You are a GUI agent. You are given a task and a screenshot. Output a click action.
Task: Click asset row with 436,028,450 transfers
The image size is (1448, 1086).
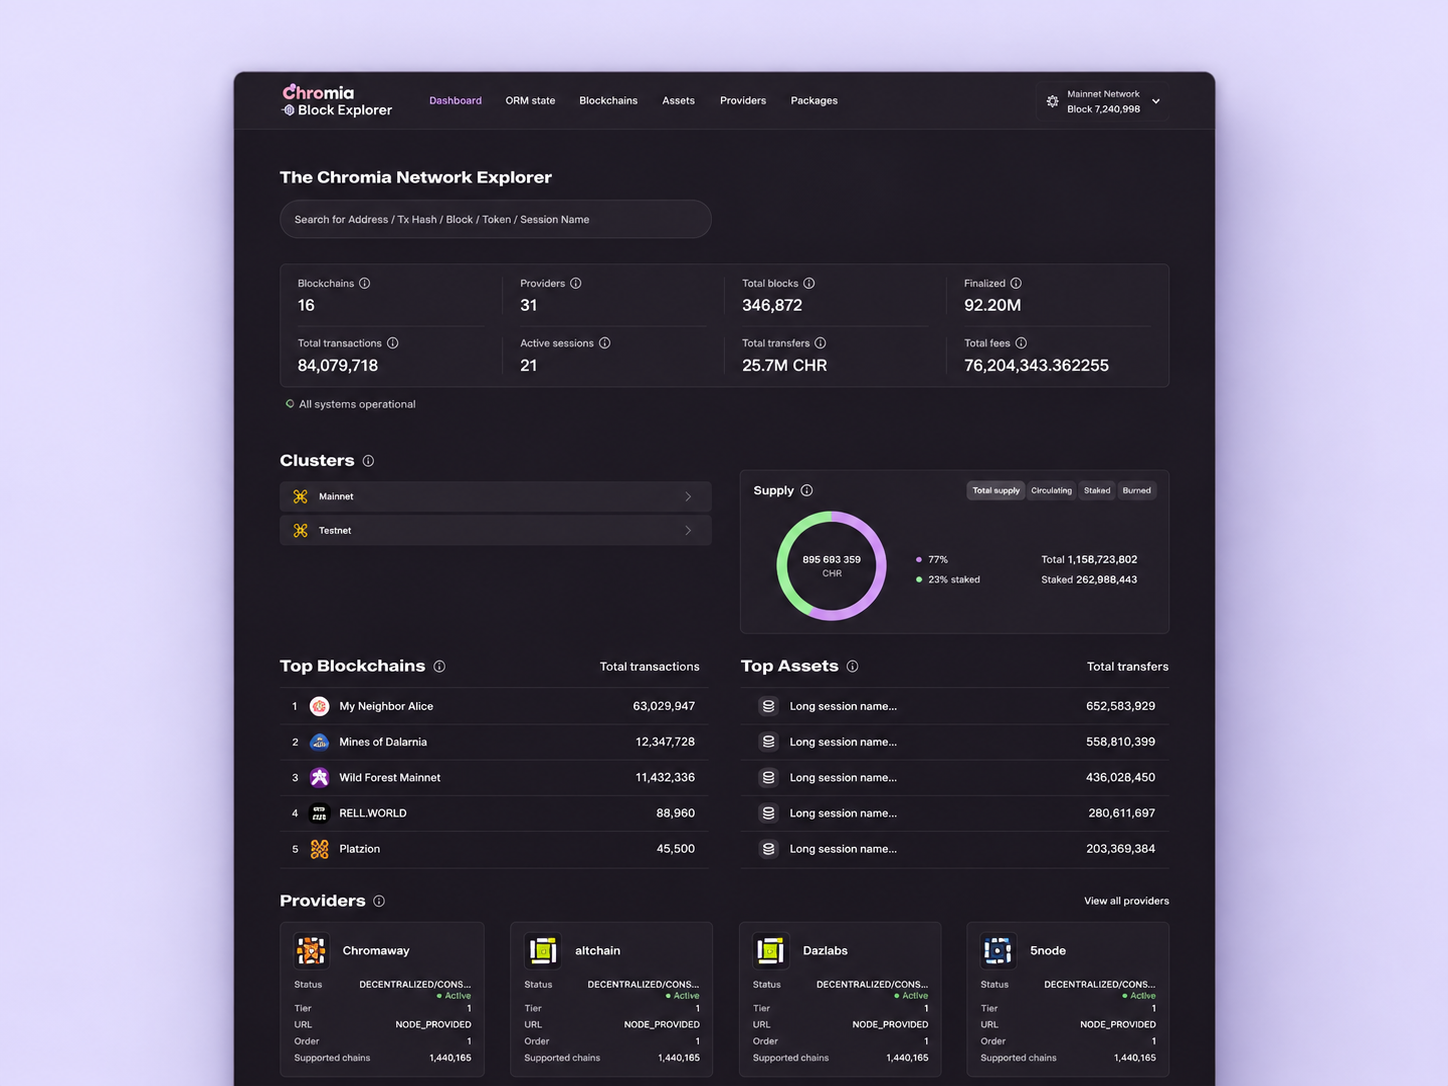tap(955, 777)
